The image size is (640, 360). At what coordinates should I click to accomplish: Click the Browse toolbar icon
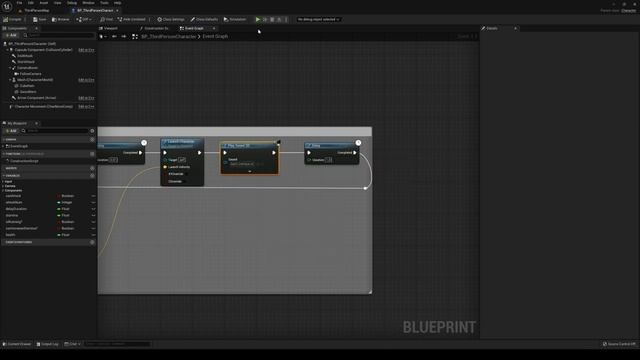[x=60, y=19]
